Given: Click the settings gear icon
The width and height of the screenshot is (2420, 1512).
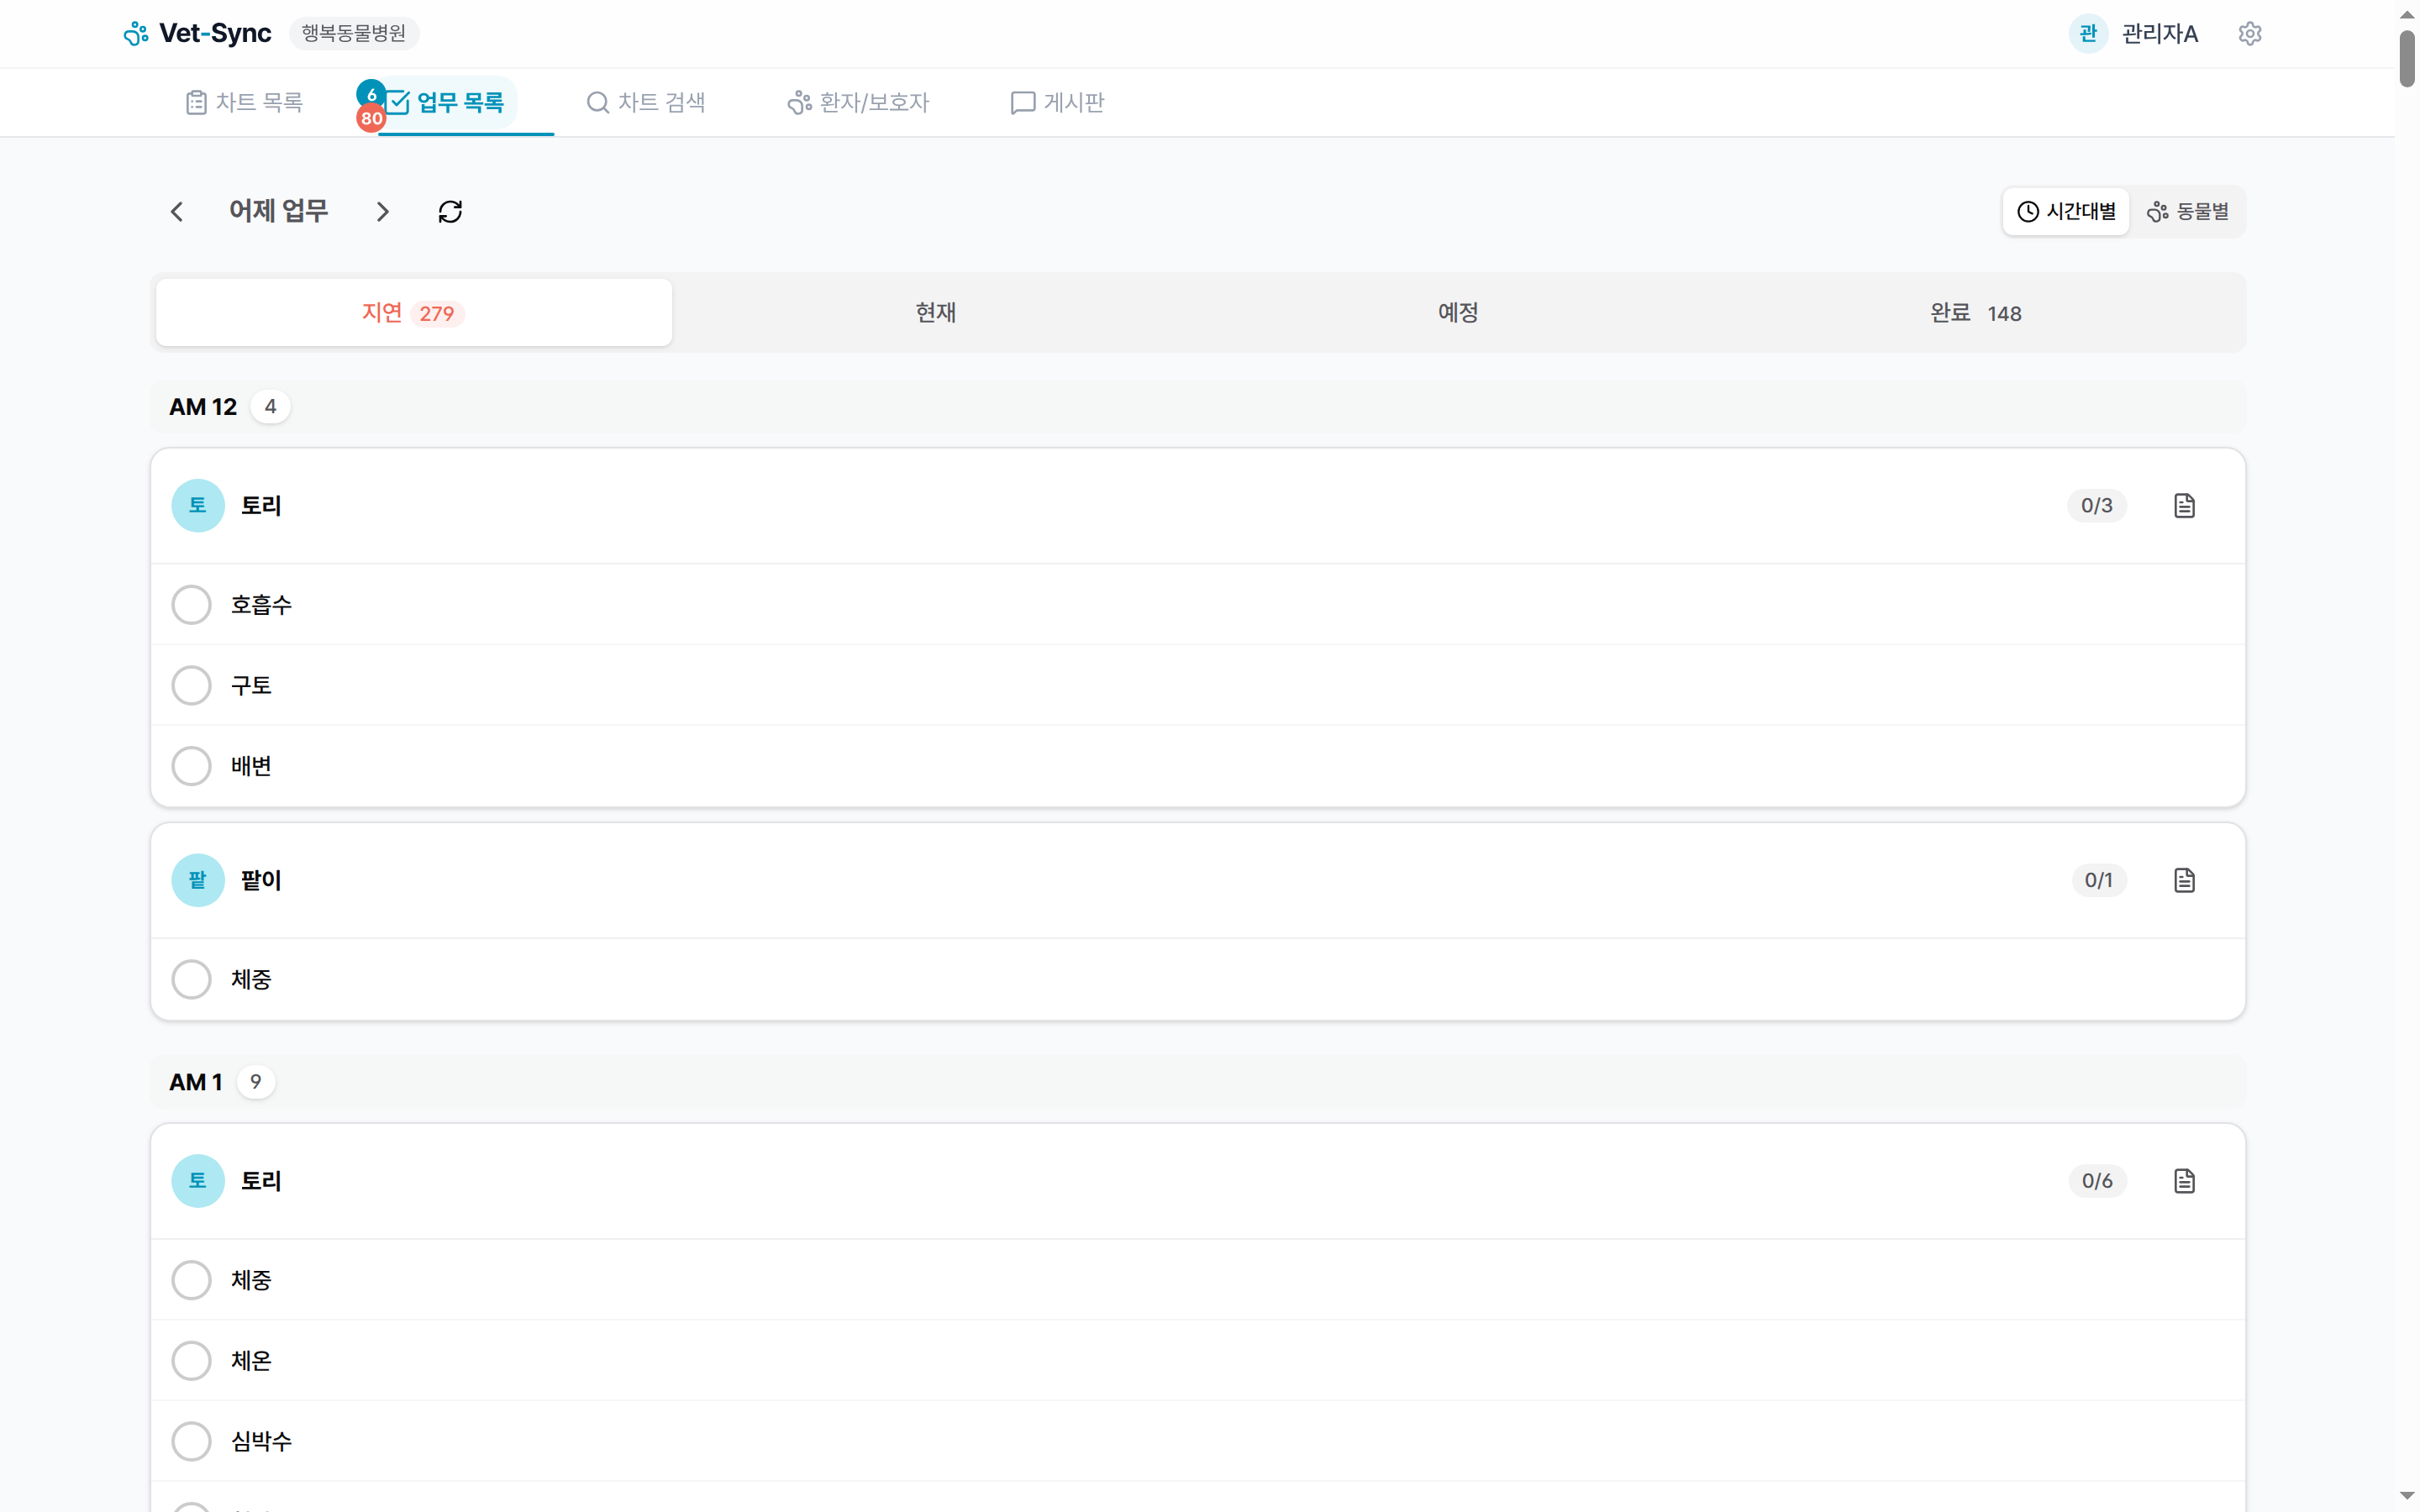Looking at the screenshot, I should tap(2249, 34).
